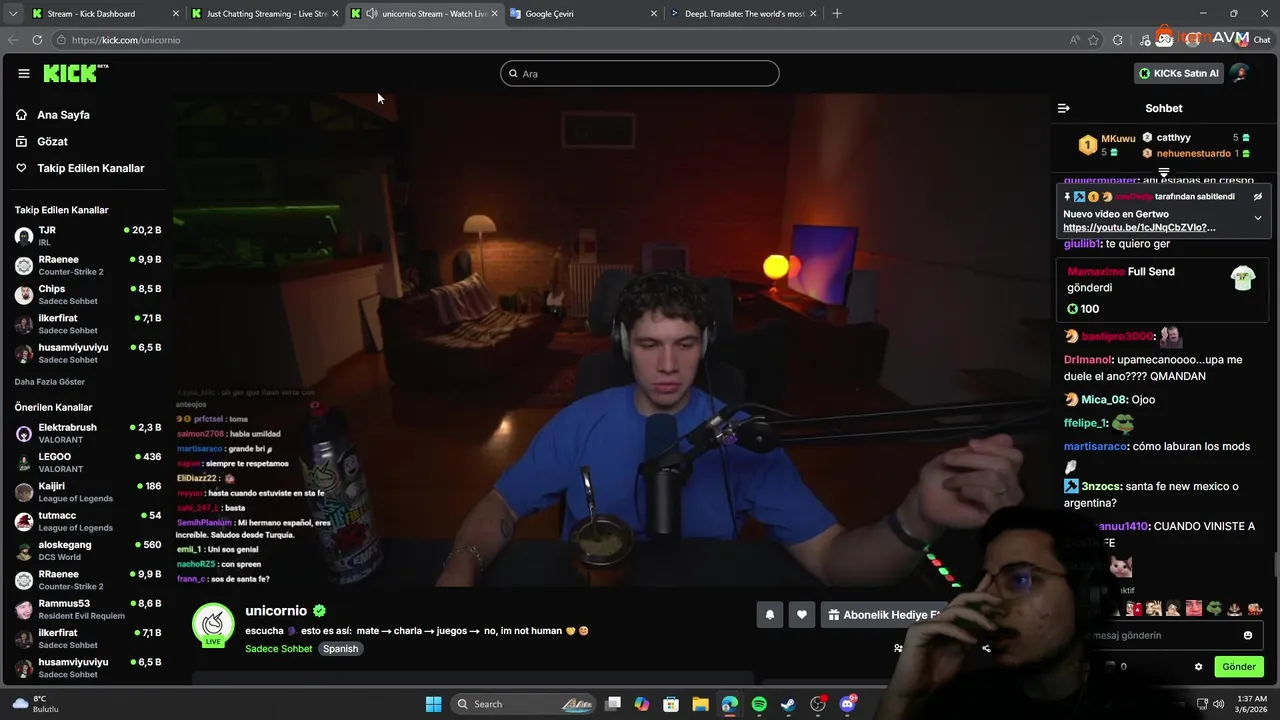1280x720 pixels.
Task: Open File Explorer from taskbar
Action: 700,704
